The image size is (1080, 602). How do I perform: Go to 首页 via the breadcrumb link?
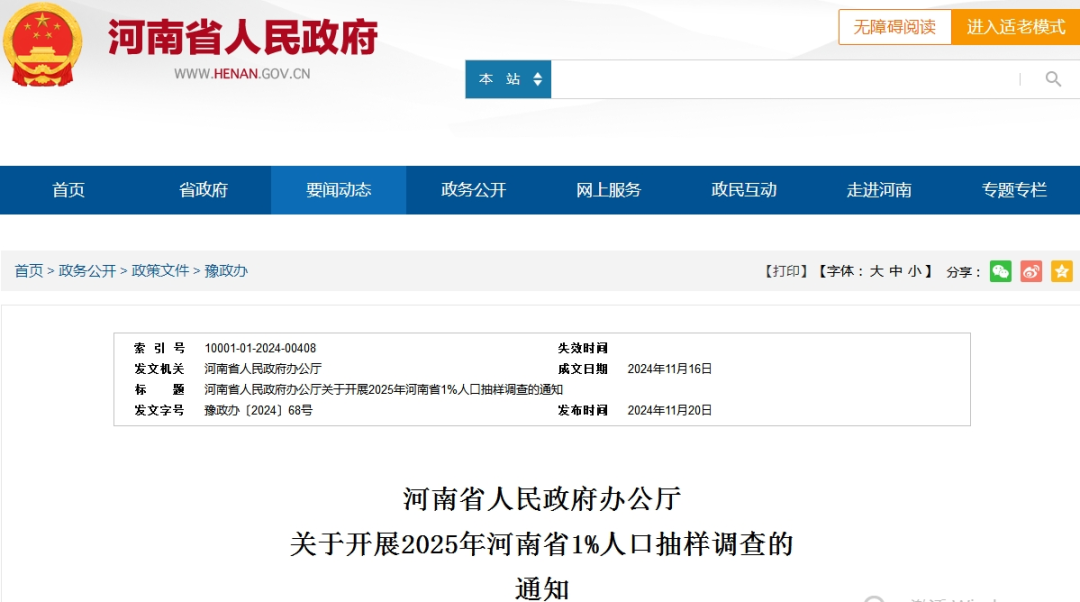27,270
